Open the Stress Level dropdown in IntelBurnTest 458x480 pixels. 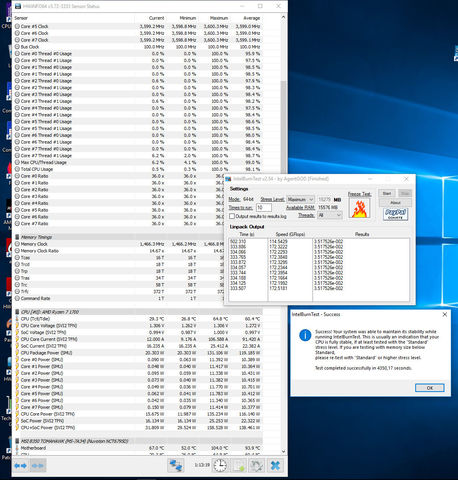coord(300,199)
